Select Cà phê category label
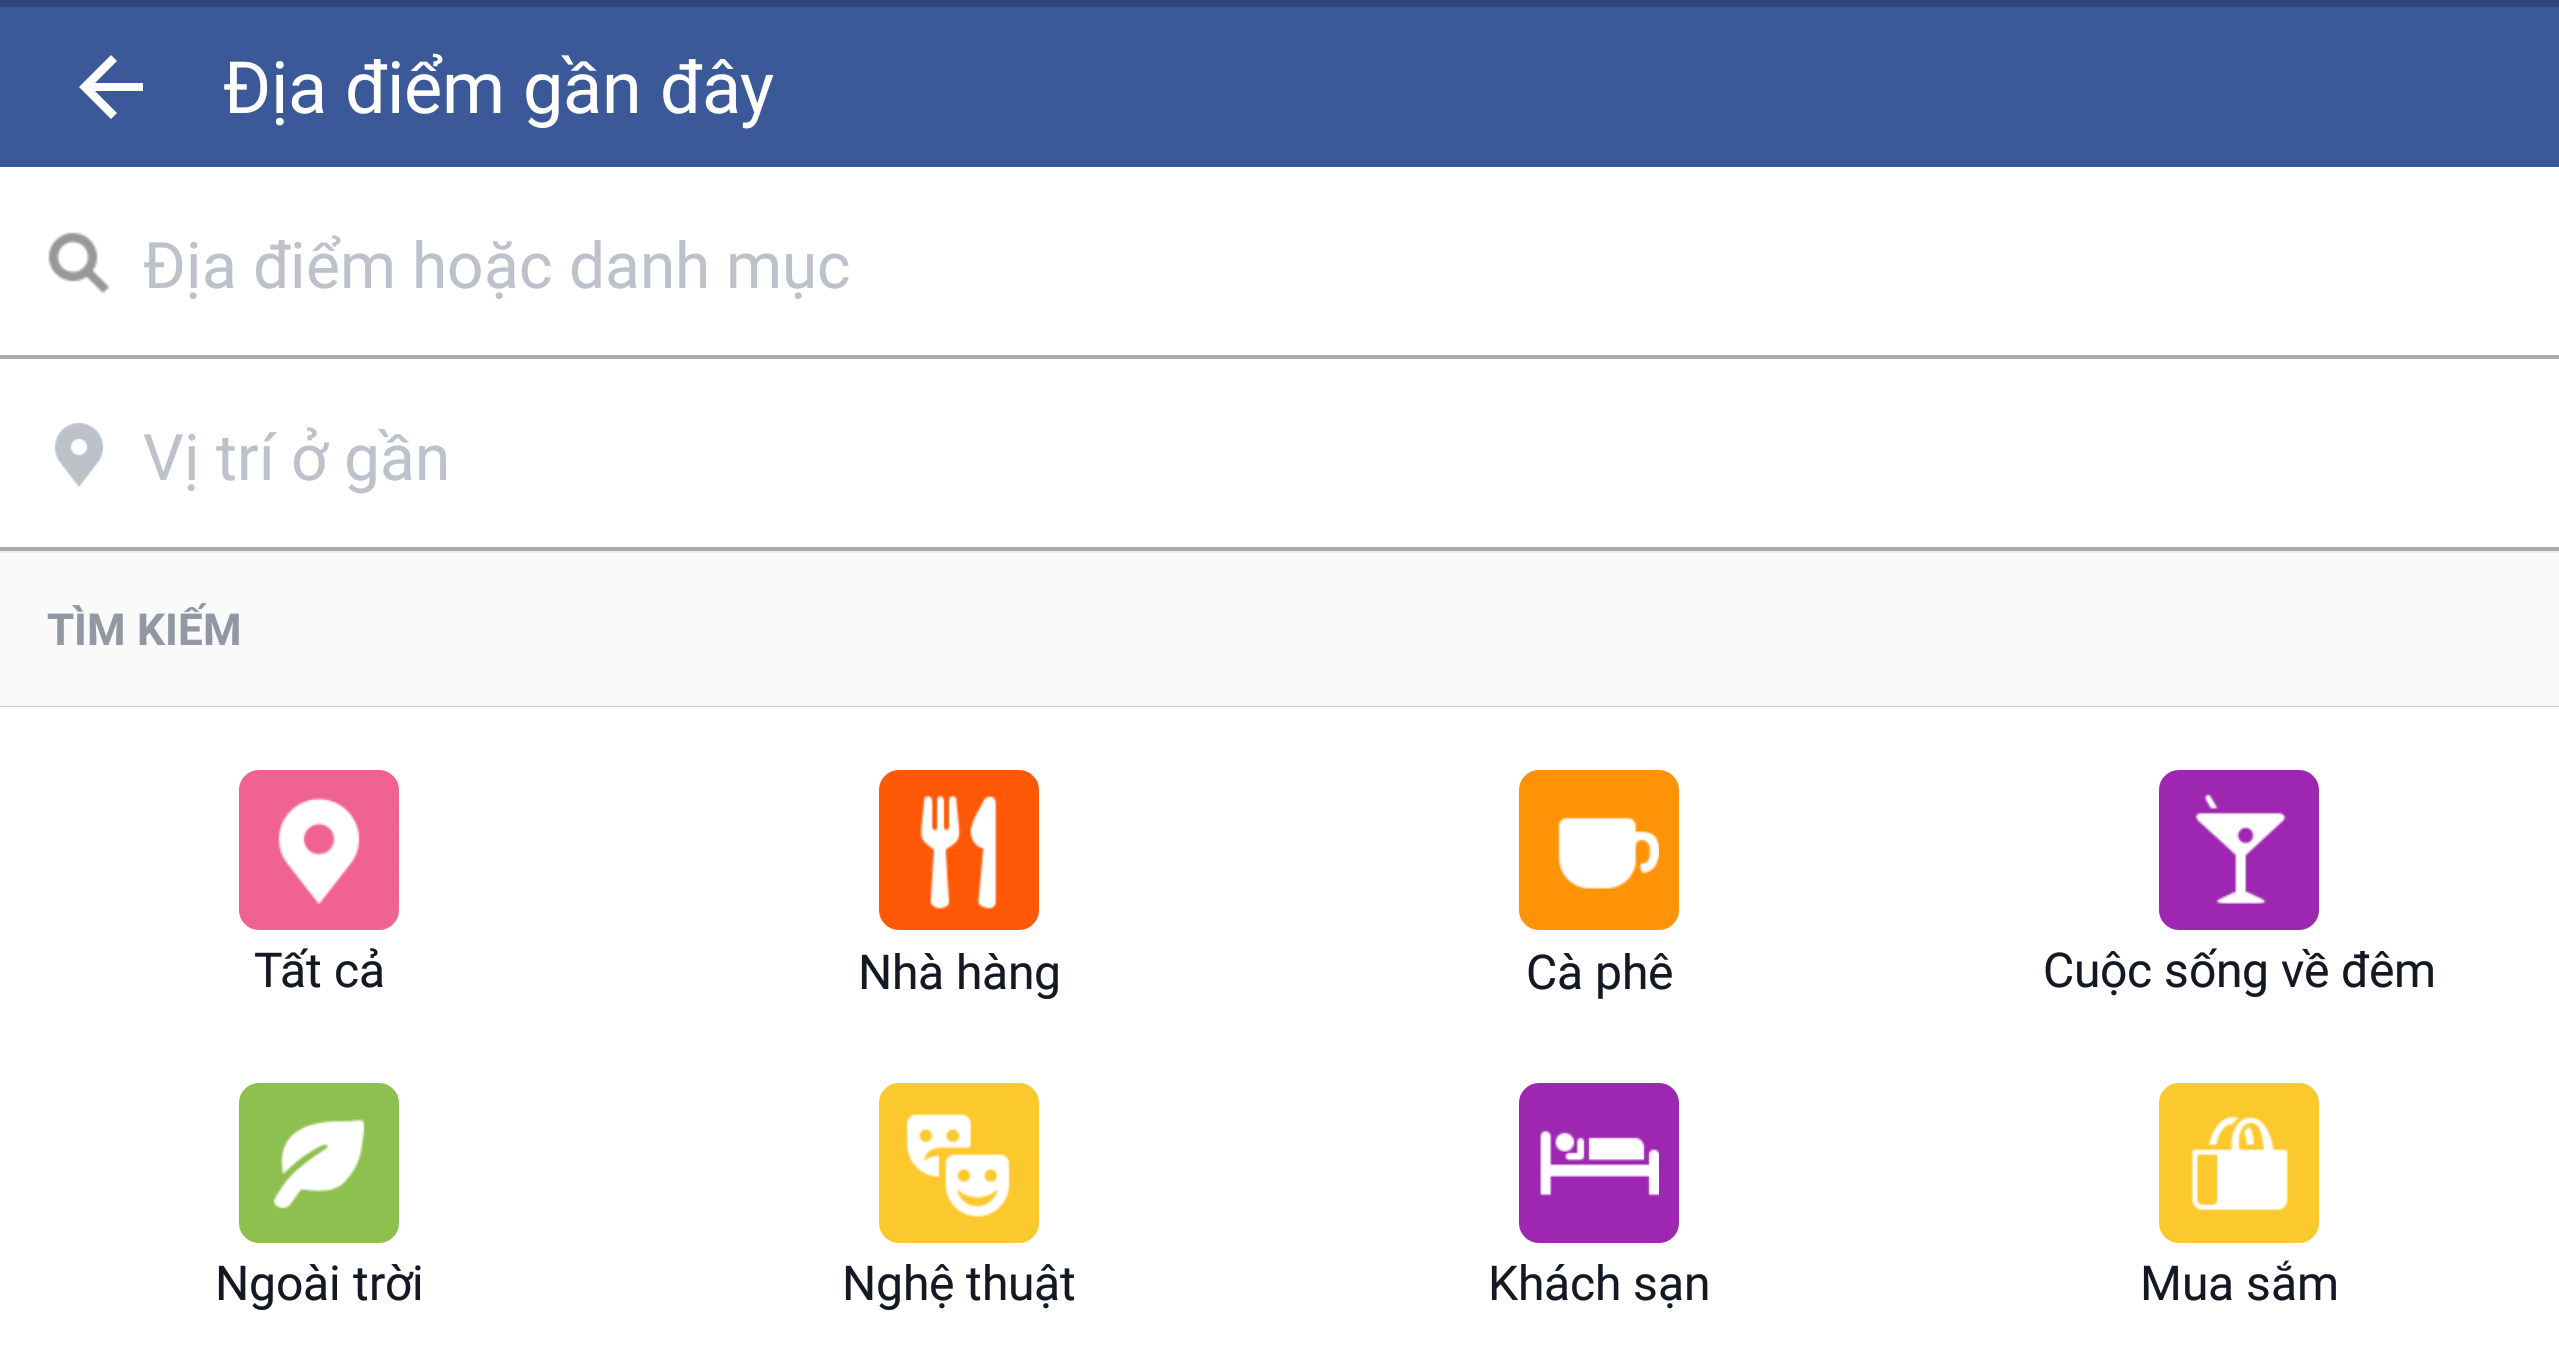 coord(1598,972)
